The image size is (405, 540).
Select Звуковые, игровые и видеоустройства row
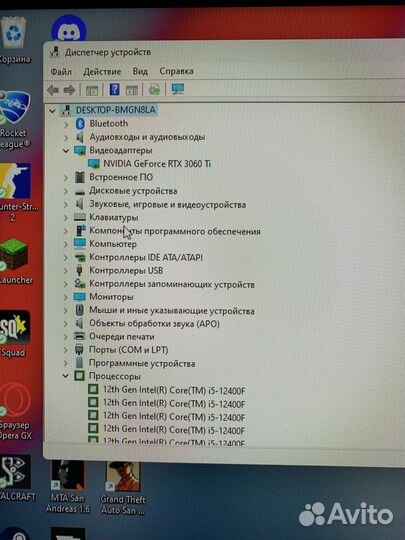[167, 205]
